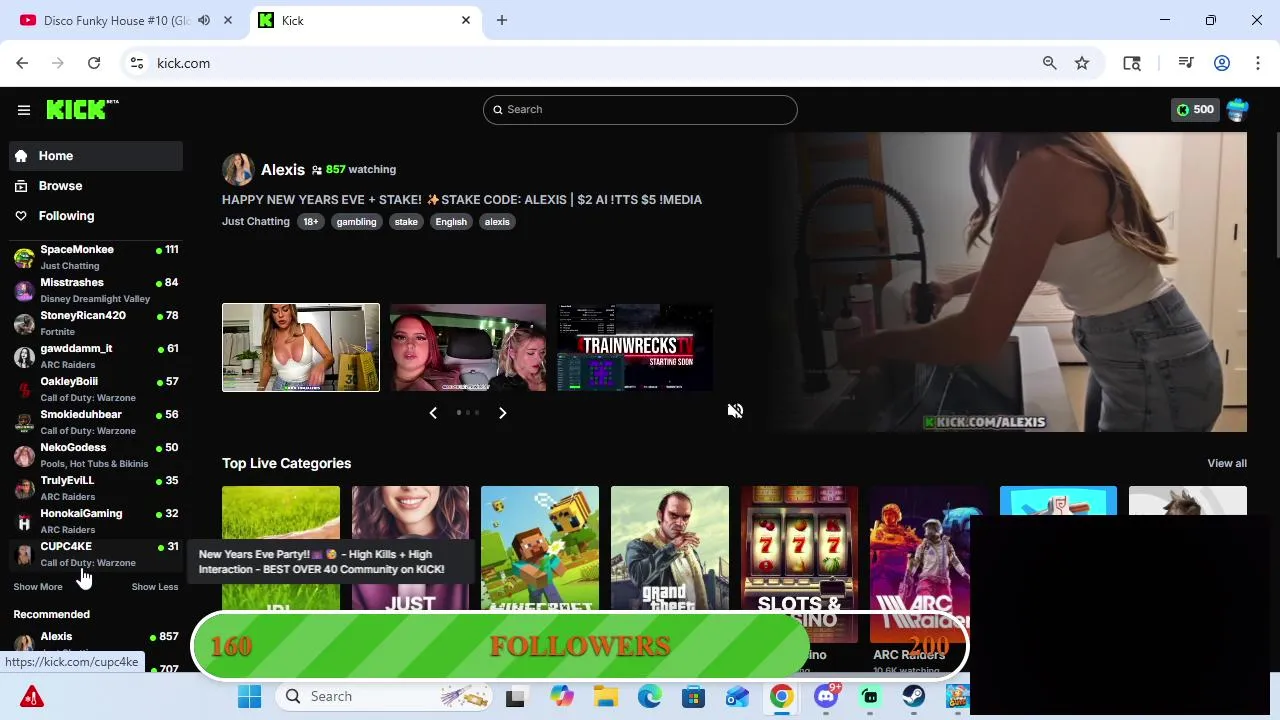Viewport: 1280px width, 720px height.
Task: Close the Kick browser tab
Action: pos(466,20)
